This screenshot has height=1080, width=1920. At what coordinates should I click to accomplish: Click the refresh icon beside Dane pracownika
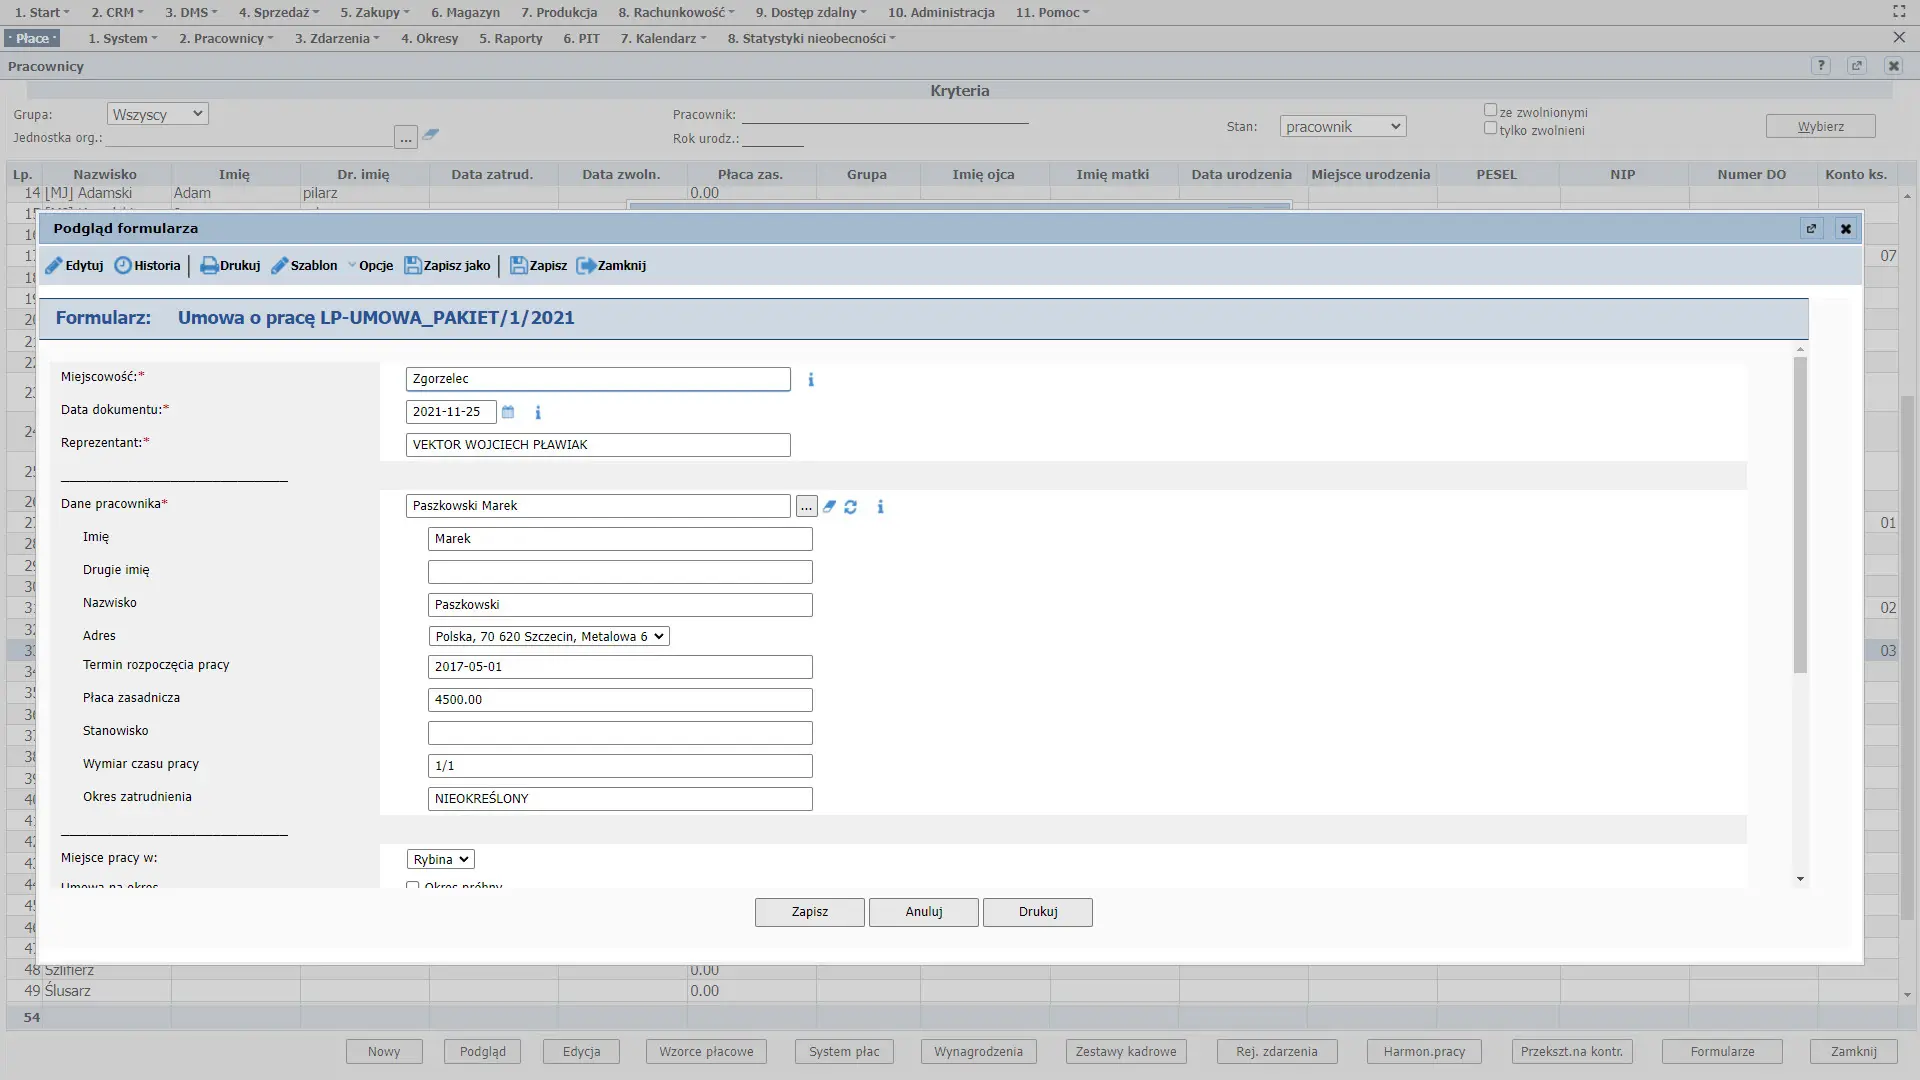point(850,507)
